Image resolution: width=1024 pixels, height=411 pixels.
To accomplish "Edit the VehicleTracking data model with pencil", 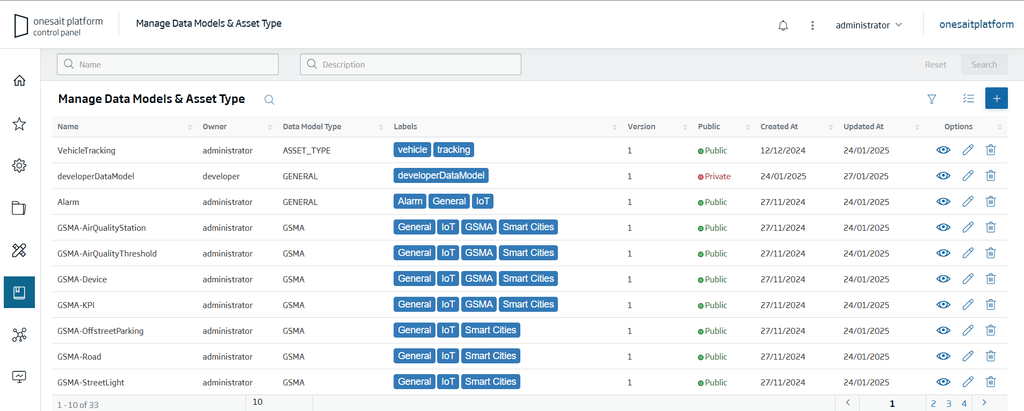I will click(x=967, y=150).
